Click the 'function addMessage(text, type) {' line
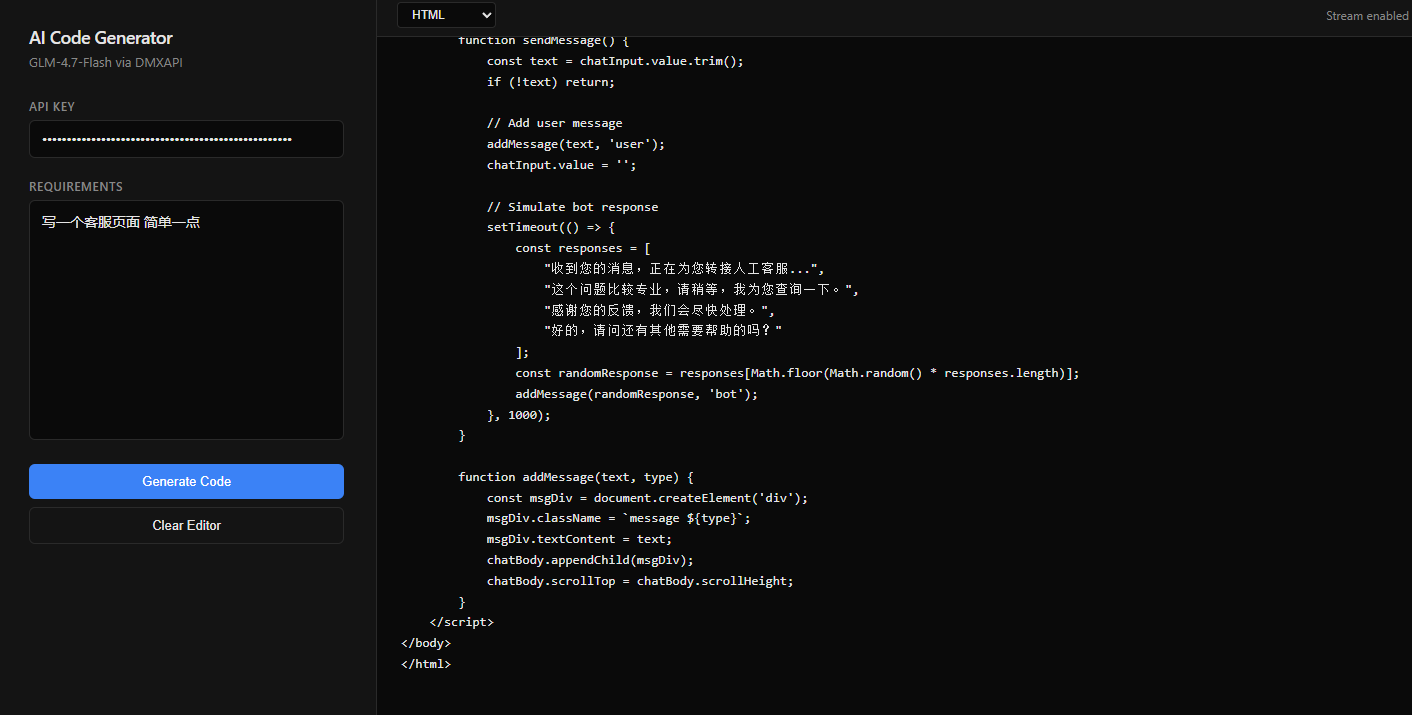 tap(576, 477)
